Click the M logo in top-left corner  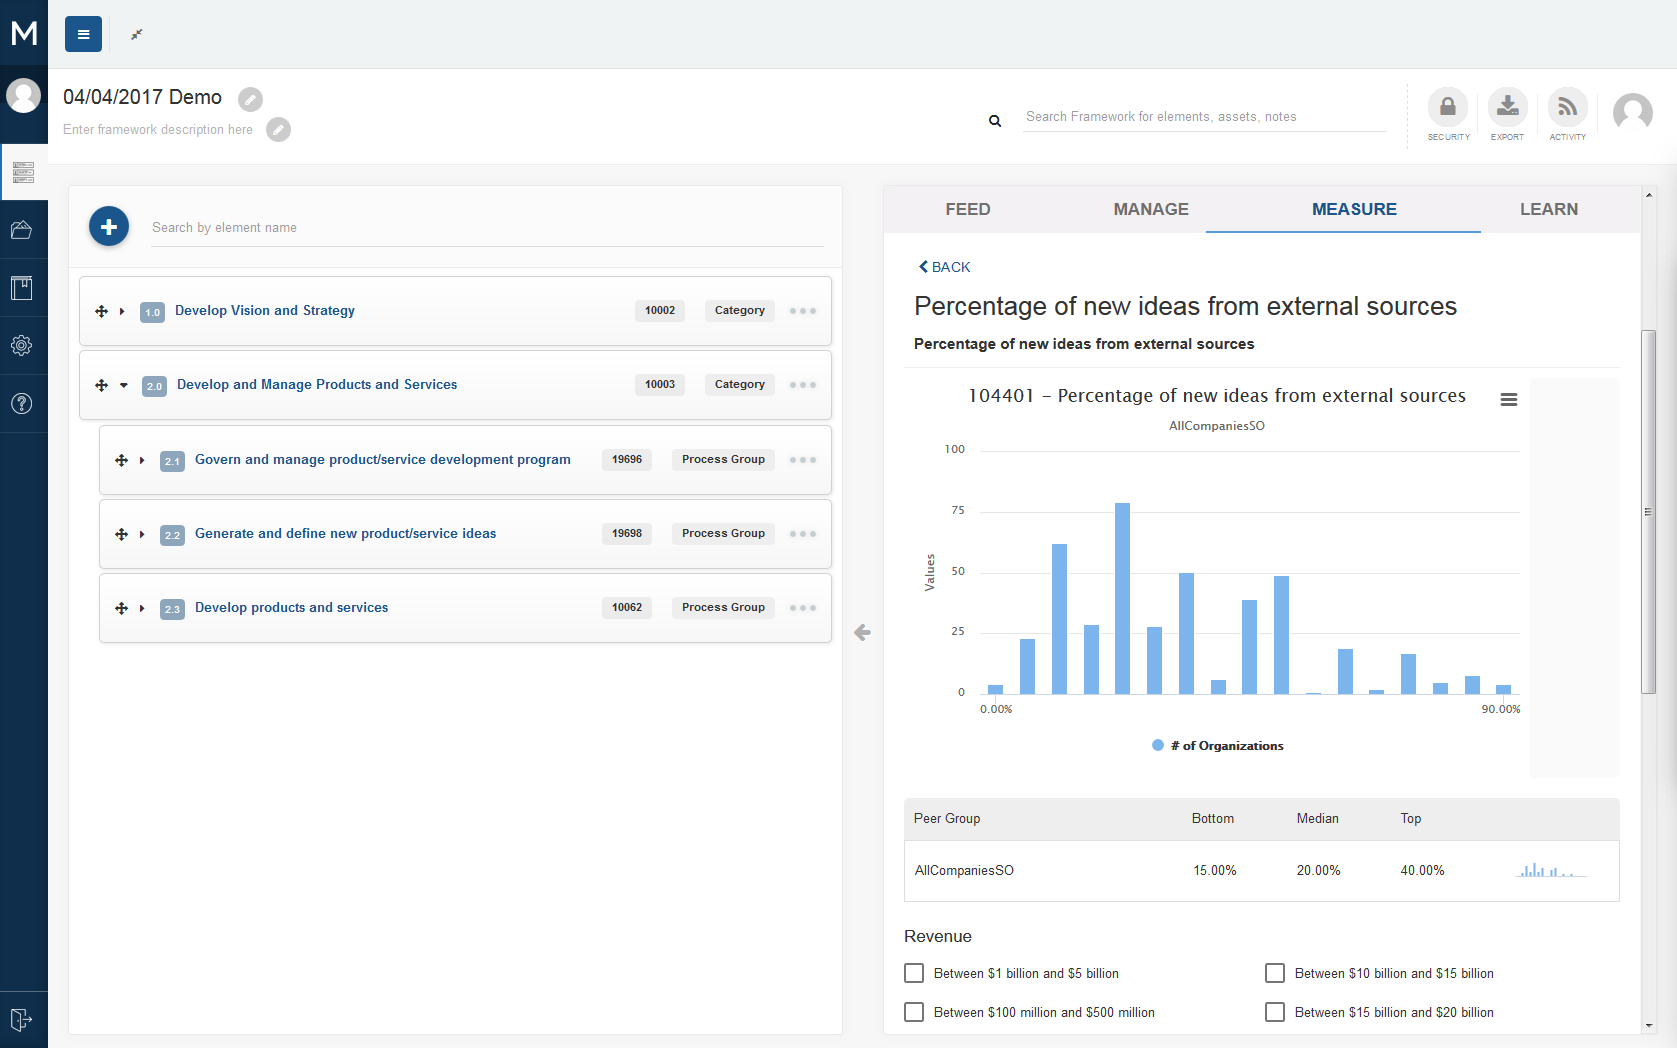click(x=24, y=33)
